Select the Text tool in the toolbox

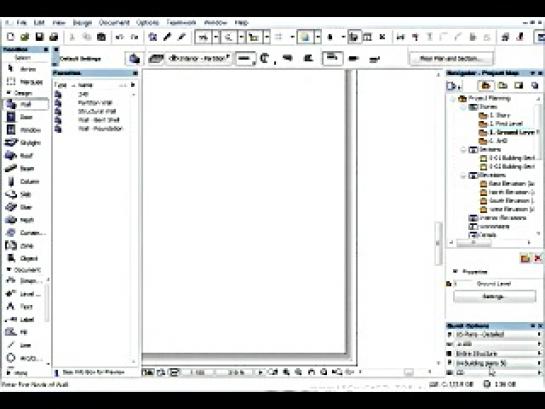tap(24, 306)
